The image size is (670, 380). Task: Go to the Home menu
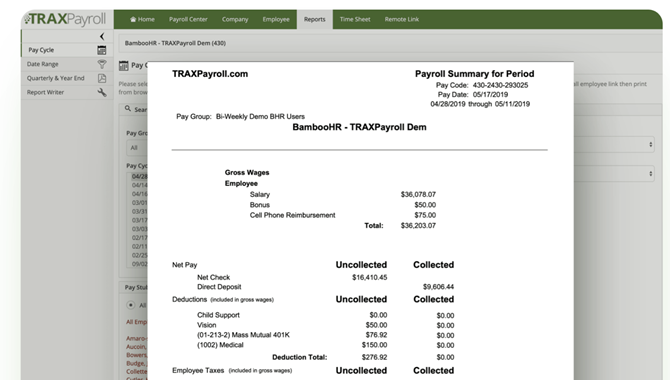pos(142,19)
